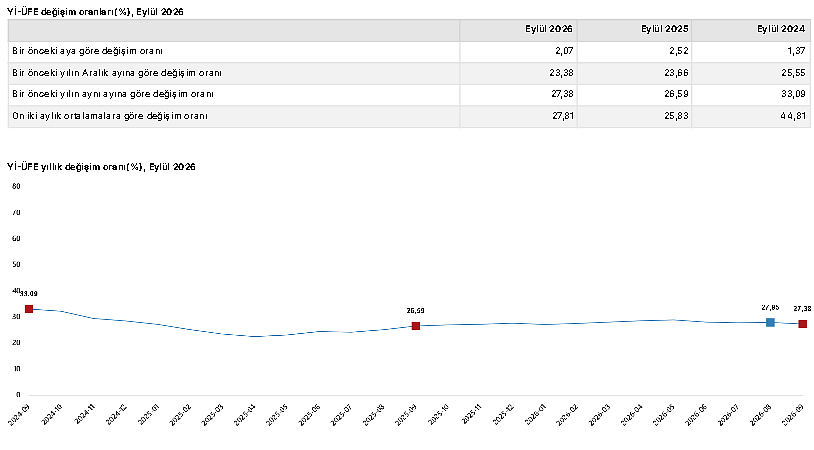
Task: Click the 33,09 table cell
Action: point(793,94)
